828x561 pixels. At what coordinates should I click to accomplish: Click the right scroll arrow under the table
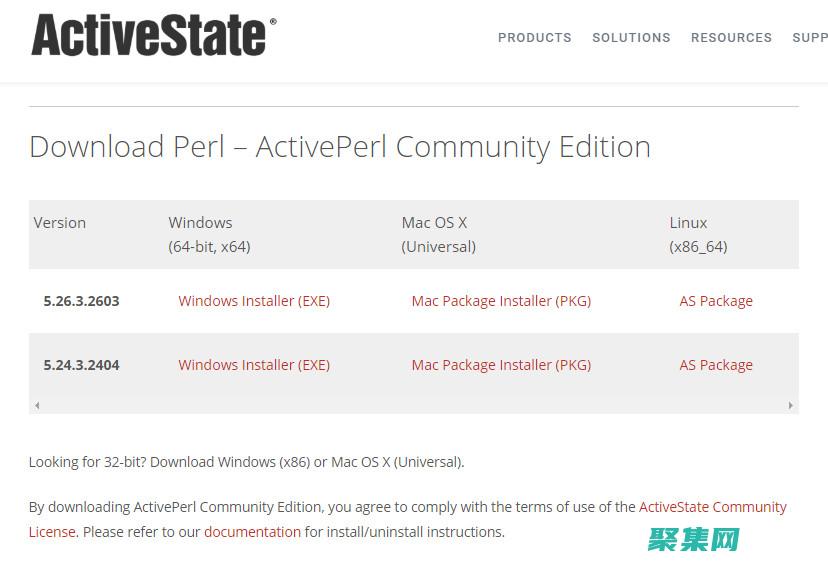[x=790, y=406]
